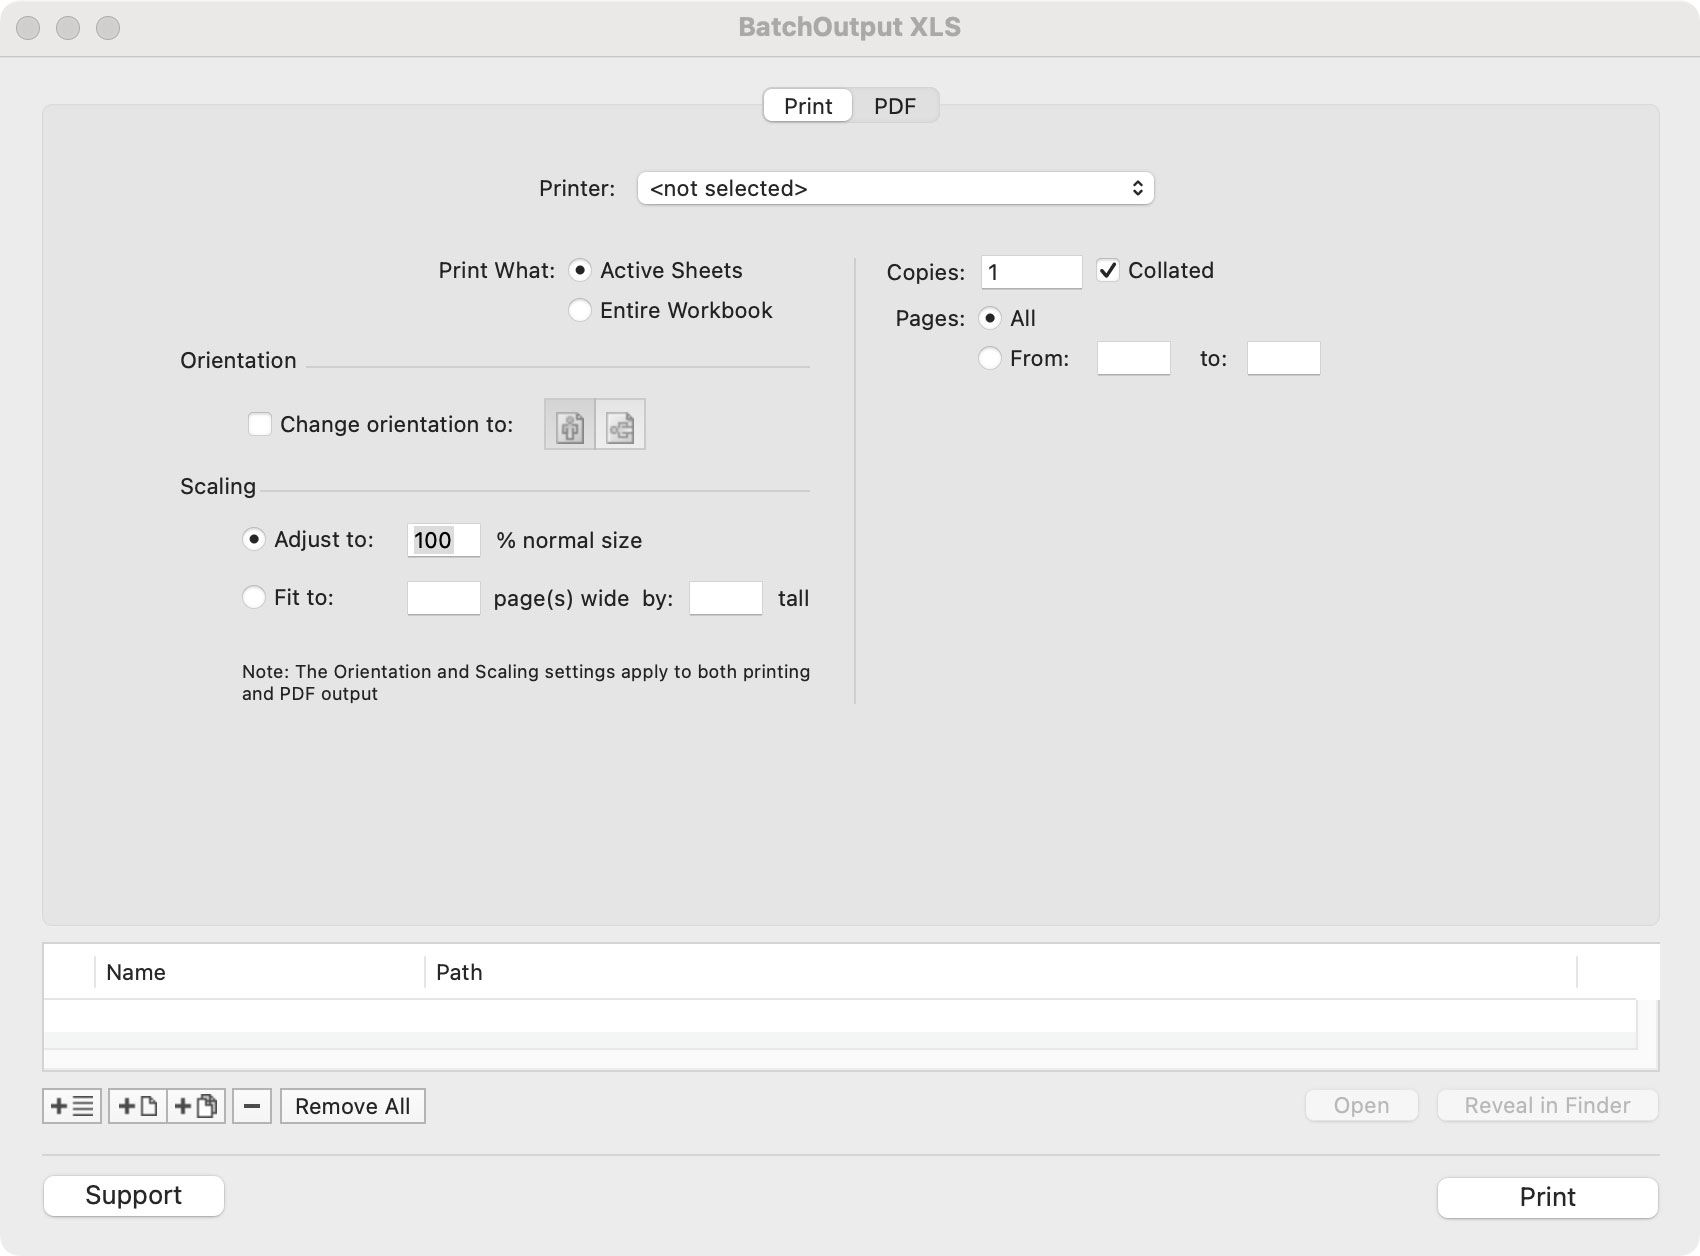The image size is (1700, 1256).
Task: Click the pages to input field
Action: point(1284,358)
